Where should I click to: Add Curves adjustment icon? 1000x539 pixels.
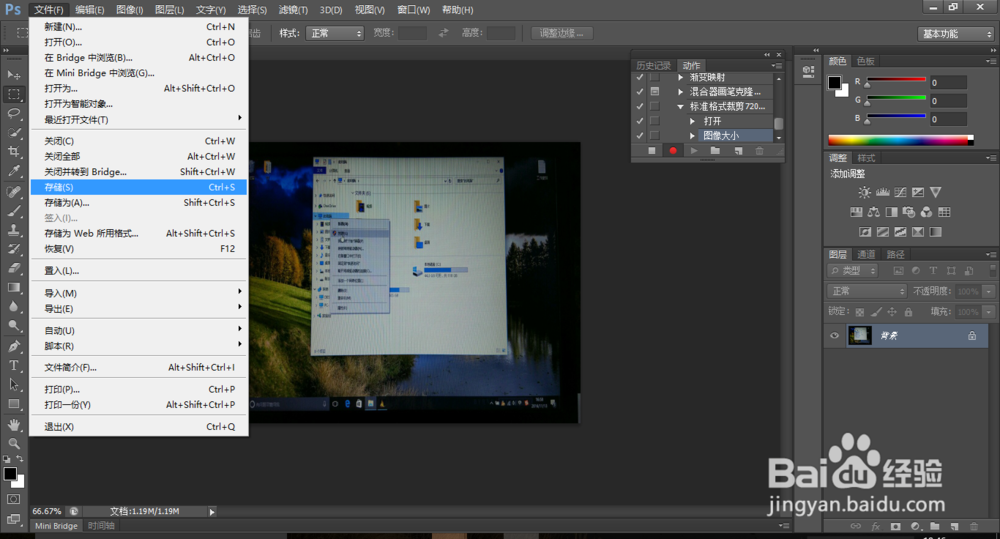tap(900, 192)
